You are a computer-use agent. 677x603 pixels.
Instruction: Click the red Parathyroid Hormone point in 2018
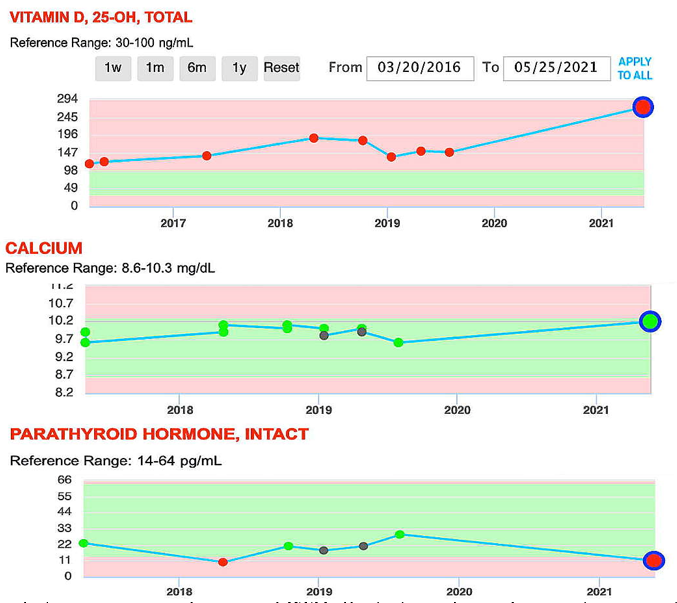pyautogui.click(x=223, y=562)
